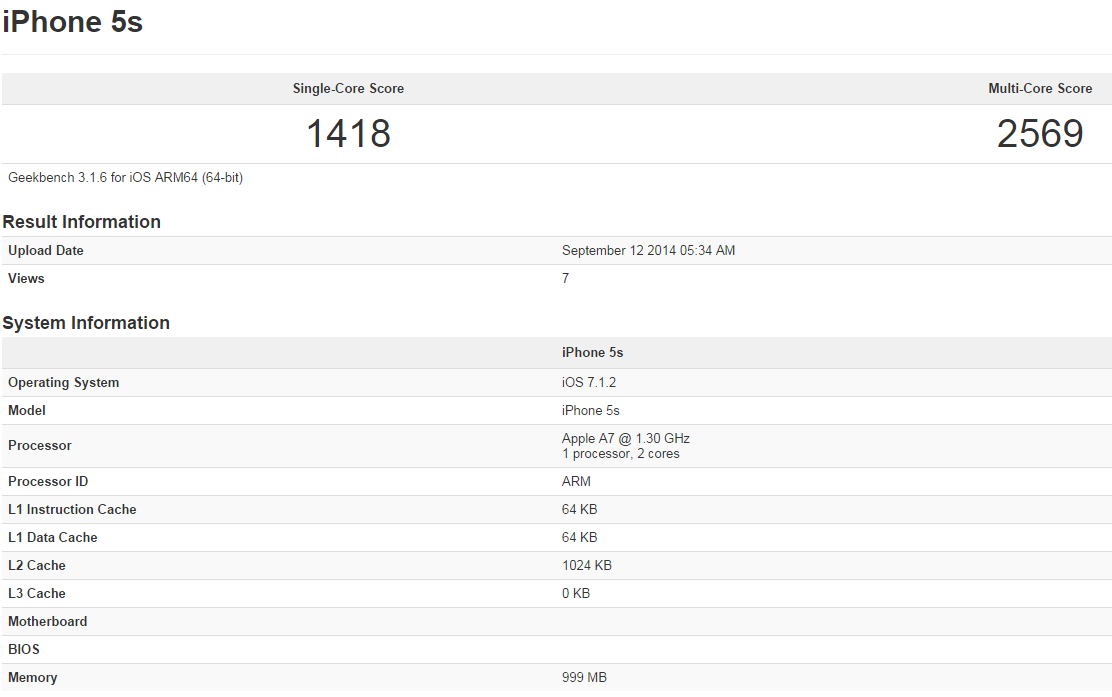Click the Model row label

point(27,411)
